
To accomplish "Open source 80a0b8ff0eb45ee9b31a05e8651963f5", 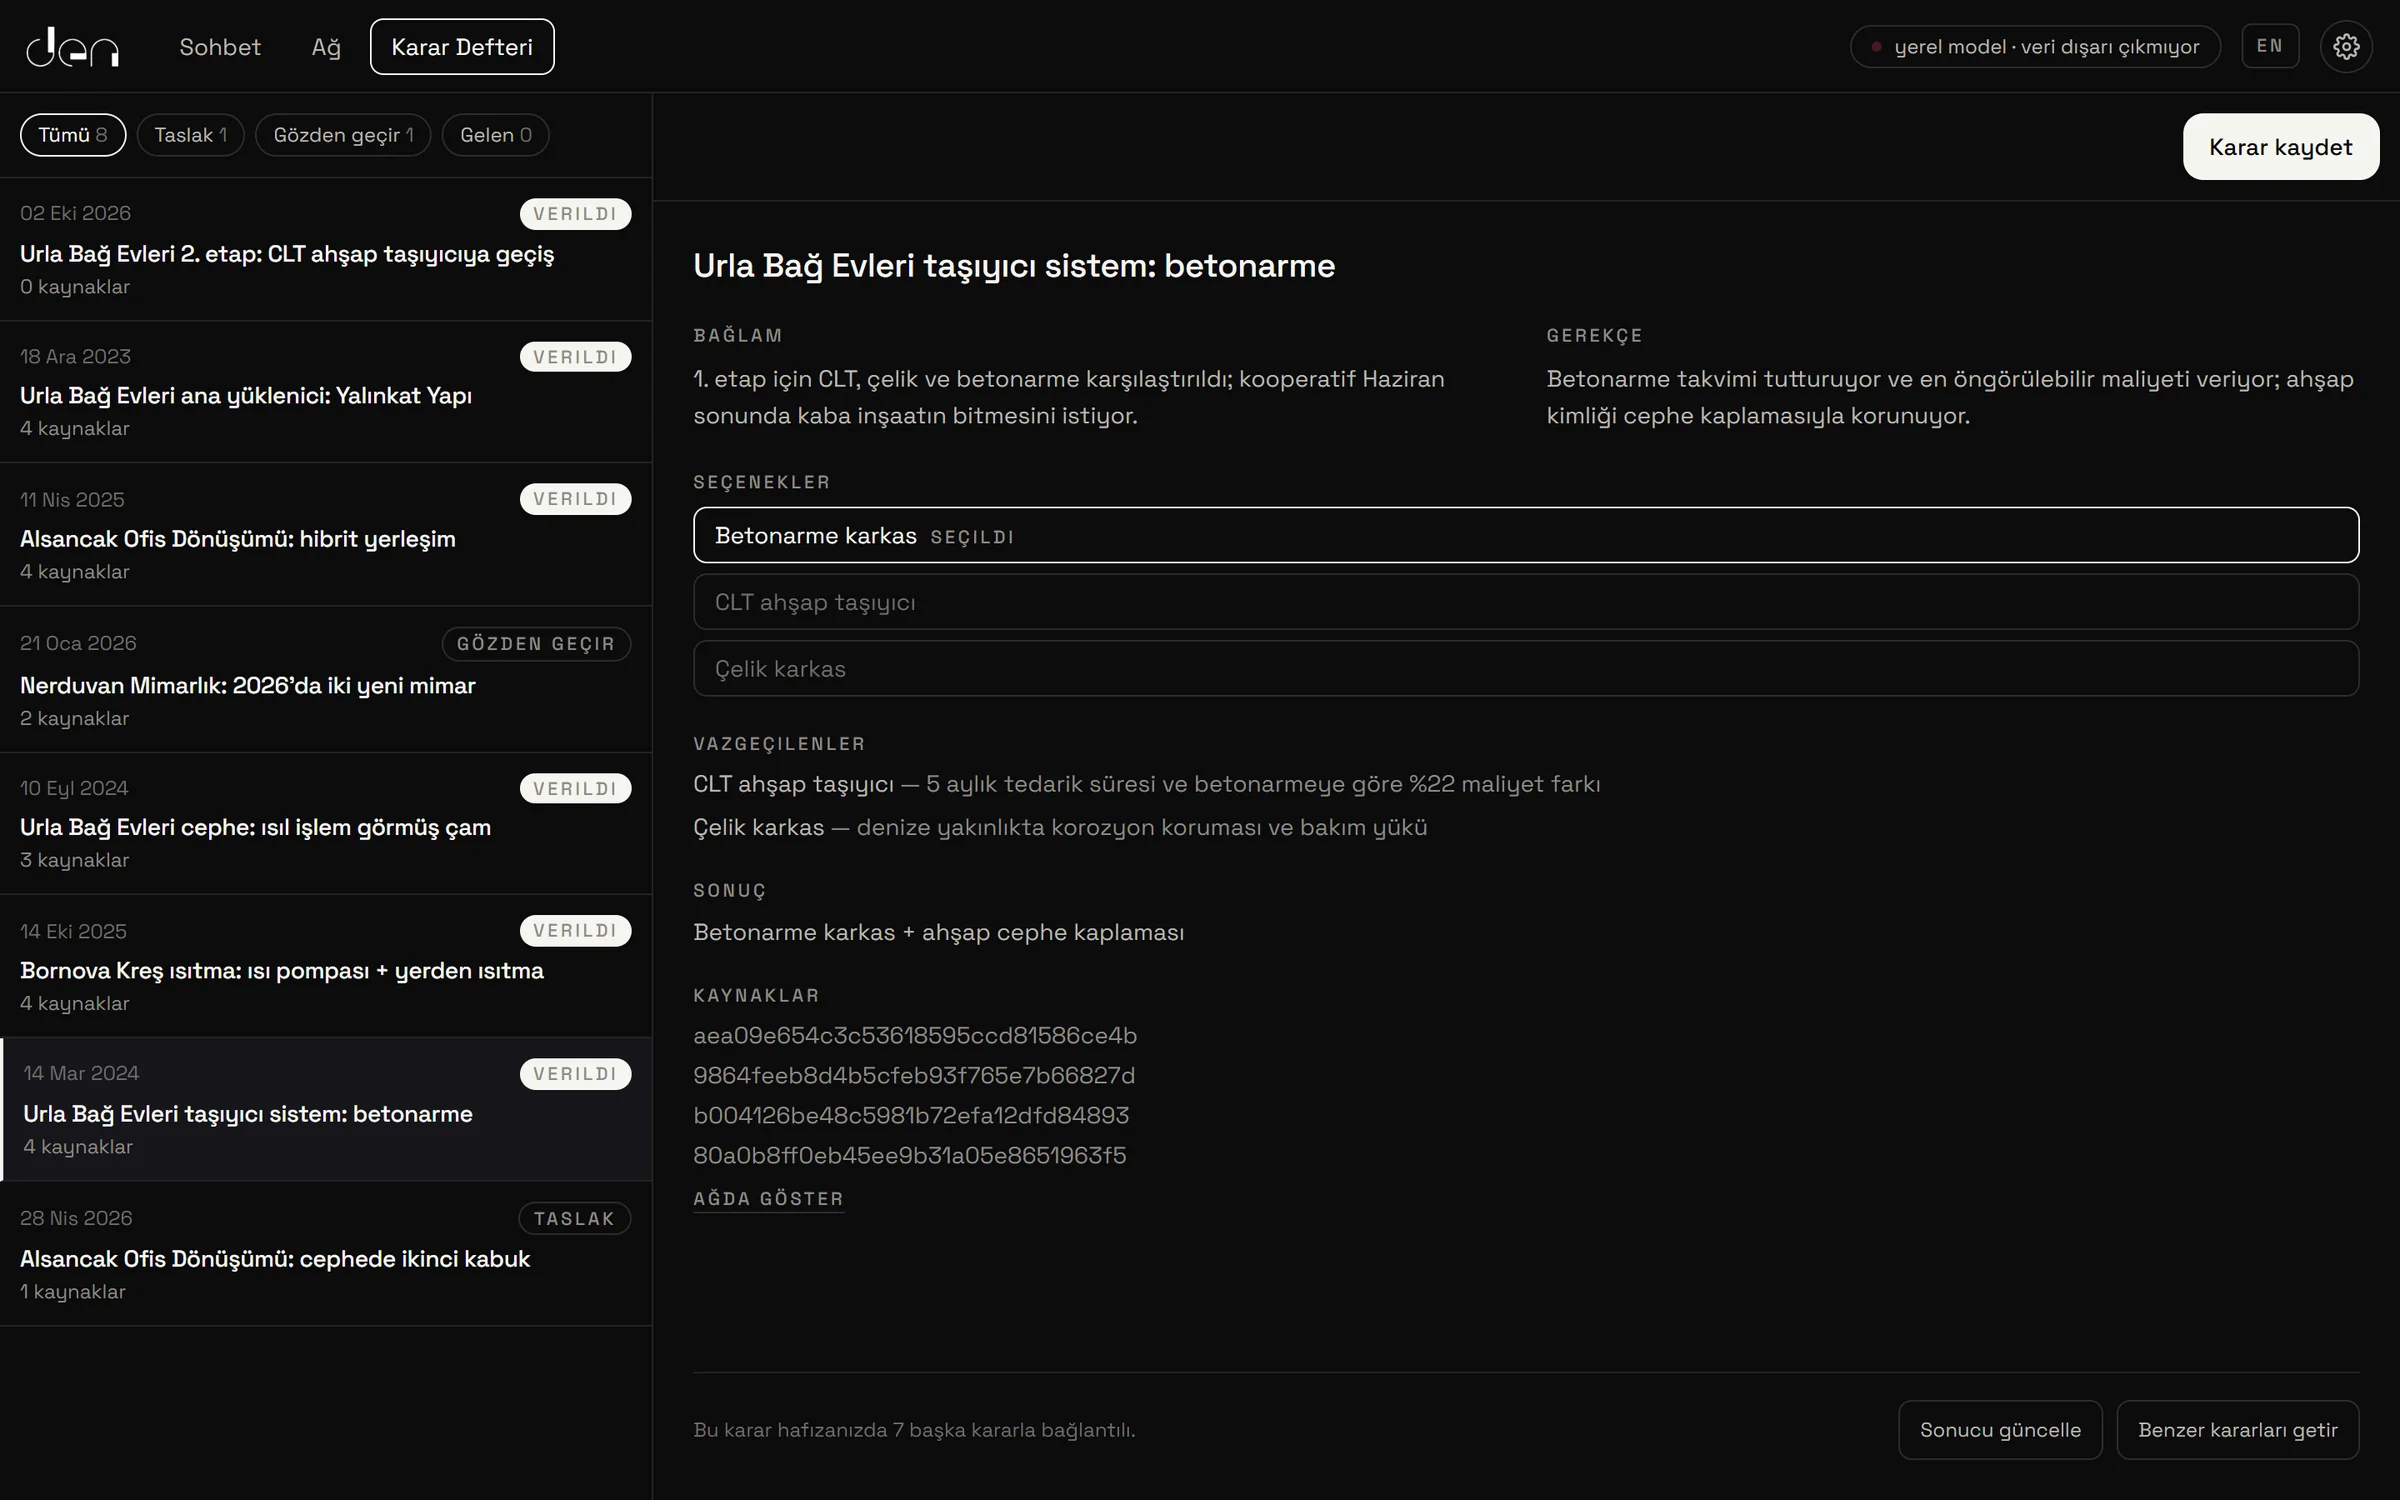I will 909,1156.
